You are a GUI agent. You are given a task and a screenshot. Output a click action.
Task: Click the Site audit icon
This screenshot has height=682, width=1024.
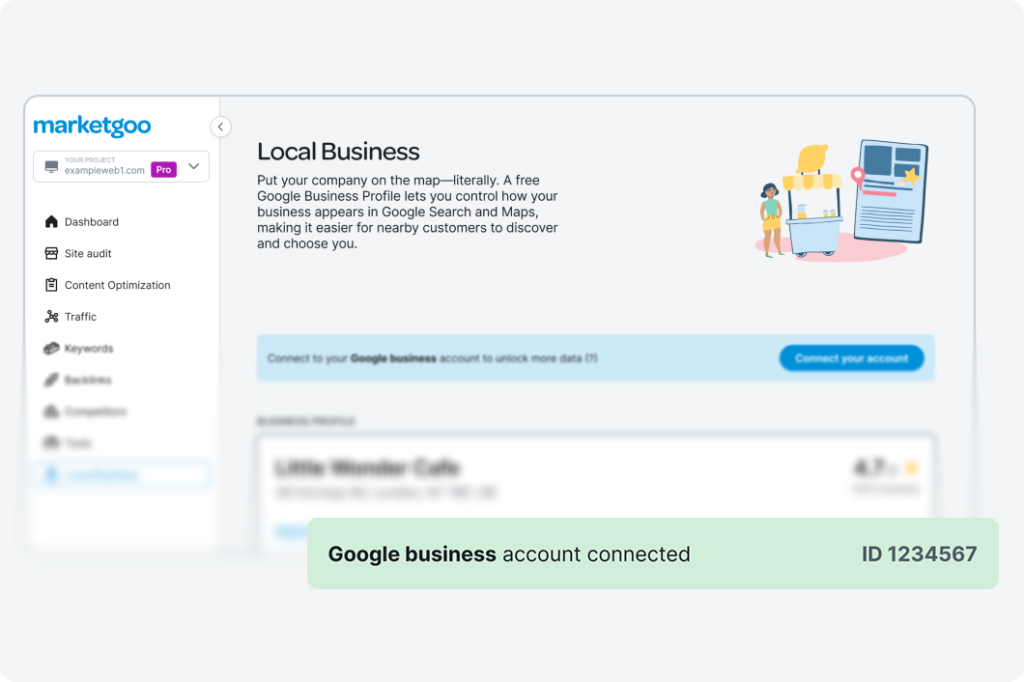pyautogui.click(x=51, y=253)
